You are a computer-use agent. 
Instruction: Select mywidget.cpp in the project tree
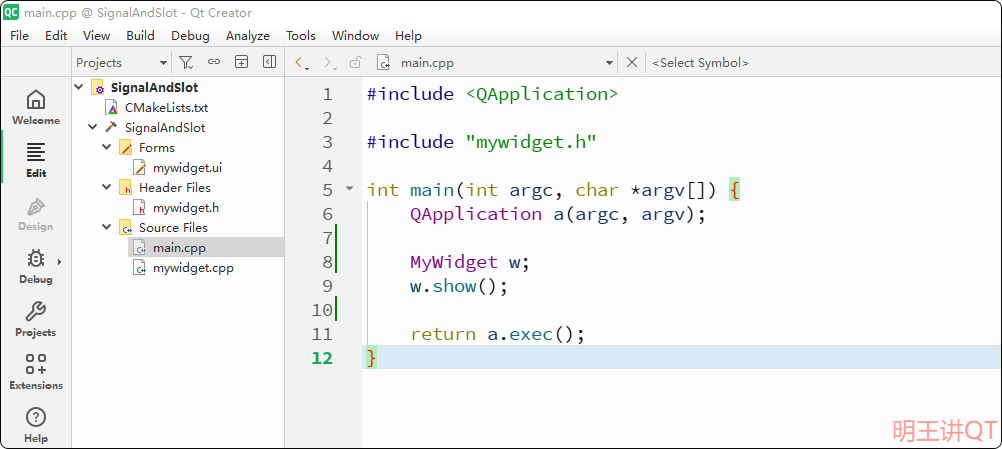click(x=192, y=268)
